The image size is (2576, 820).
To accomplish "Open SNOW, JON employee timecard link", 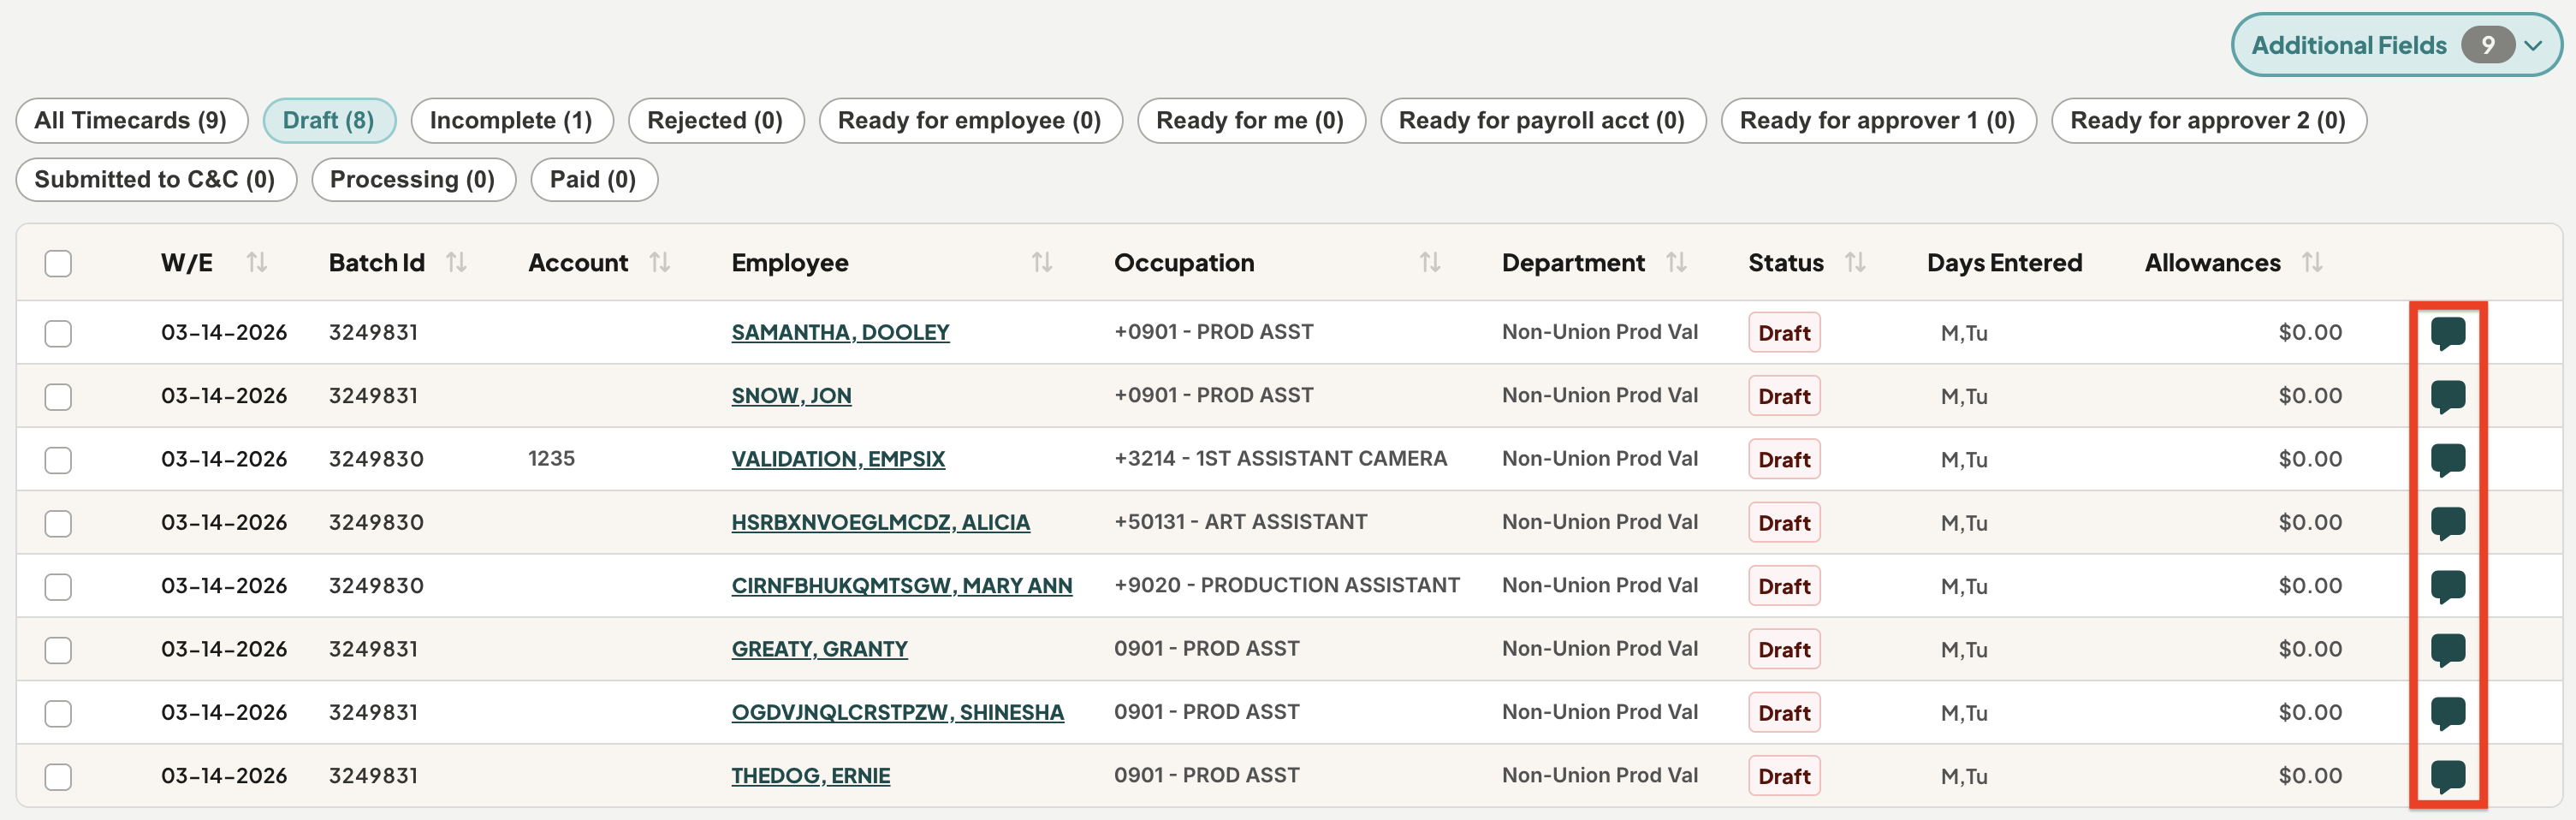I will tap(791, 396).
